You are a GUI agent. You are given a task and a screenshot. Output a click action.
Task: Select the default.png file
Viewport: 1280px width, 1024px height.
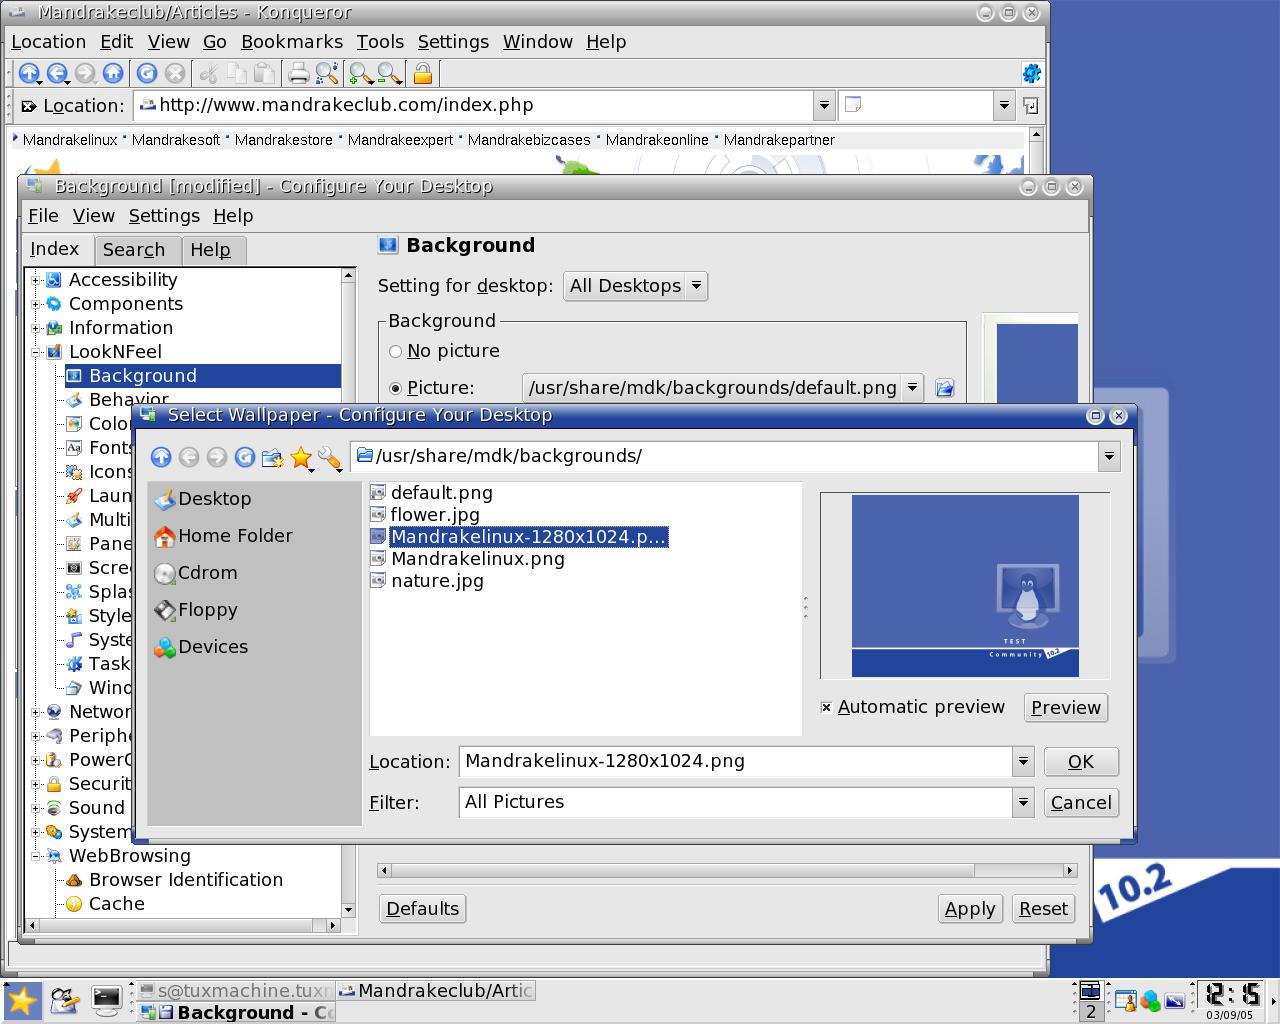(x=431, y=493)
